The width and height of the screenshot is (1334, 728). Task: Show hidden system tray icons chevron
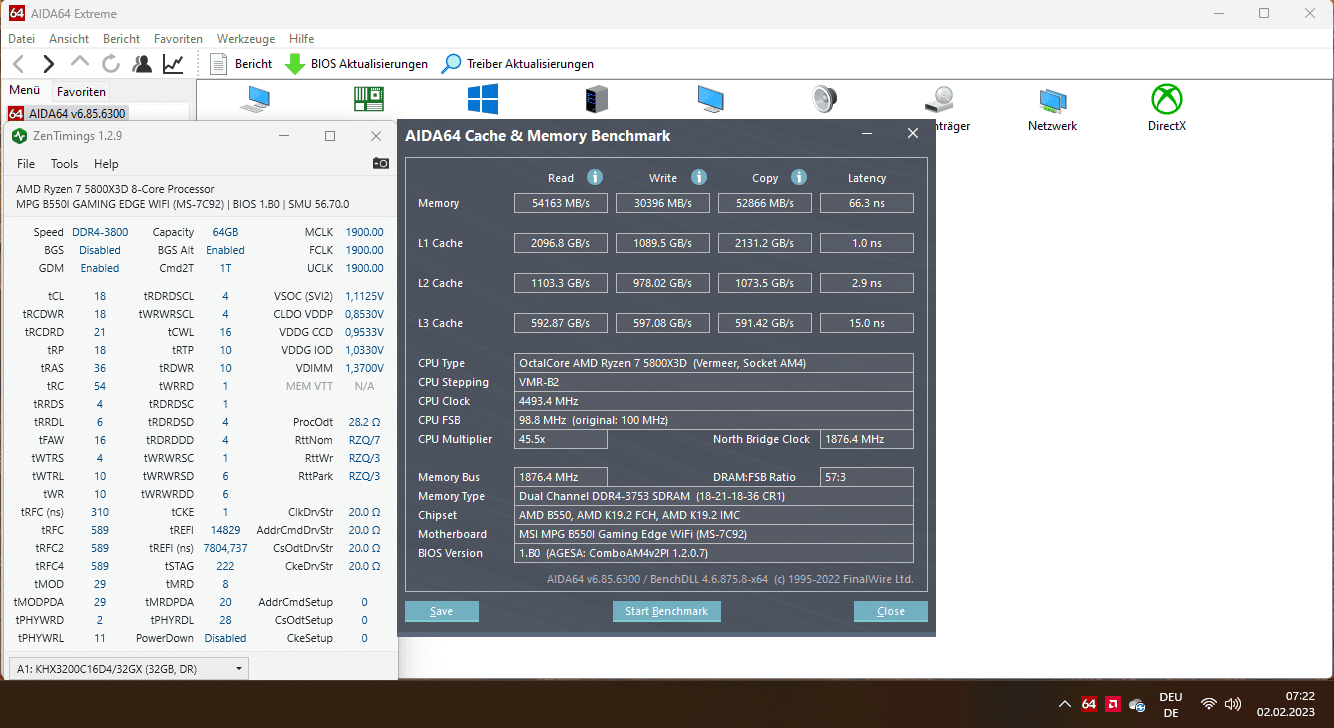(1064, 704)
